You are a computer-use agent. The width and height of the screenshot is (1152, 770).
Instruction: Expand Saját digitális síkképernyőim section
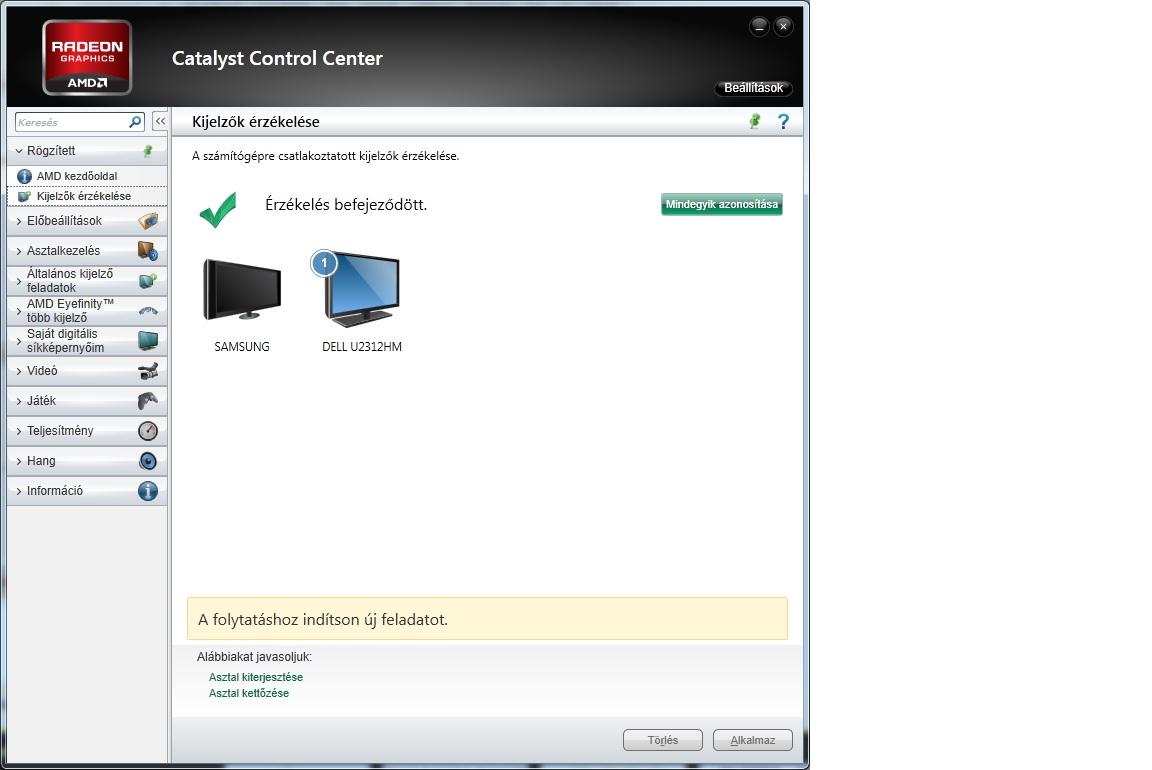[x=19, y=342]
